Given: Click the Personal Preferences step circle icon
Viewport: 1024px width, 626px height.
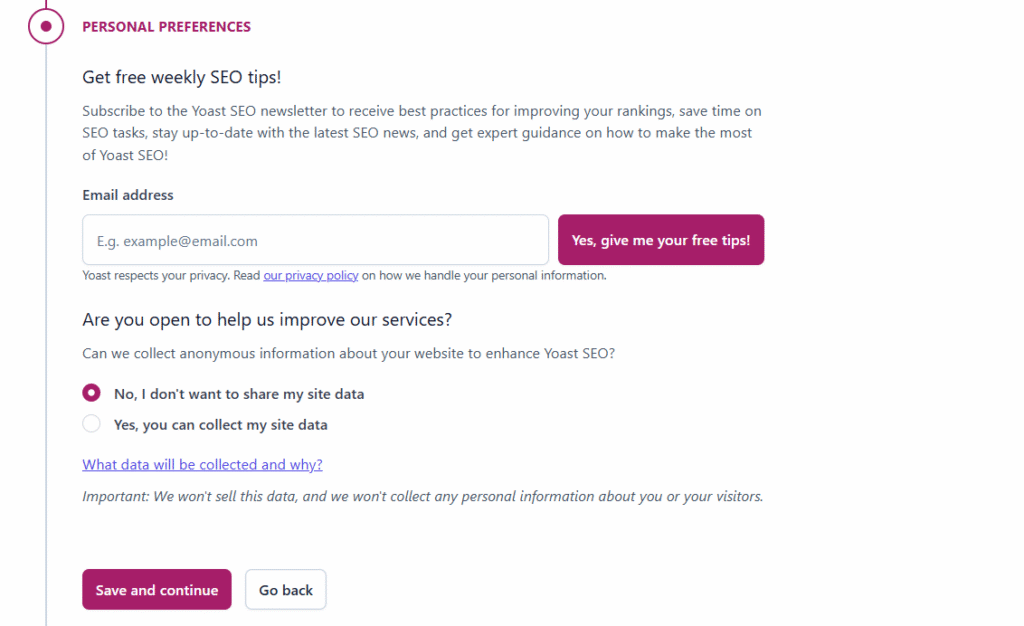Looking at the screenshot, I should (46, 27).
